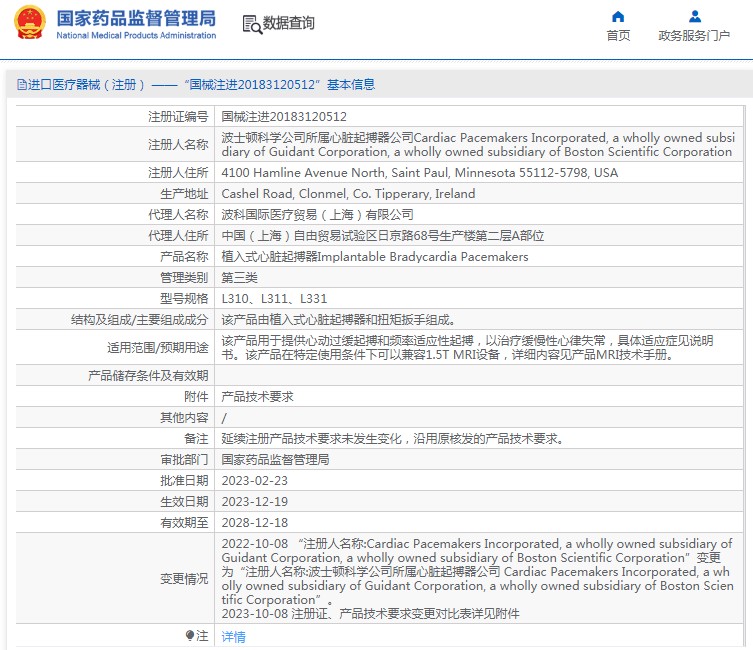Click 数据查询 heading text
Viewport: 753px width, 650px height.
pyautogui.click(x=289, y=23)
